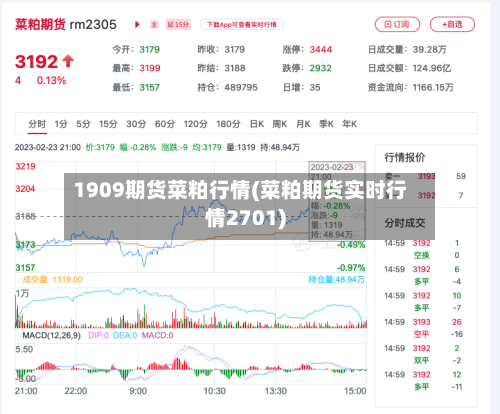
Task: Click the 3204 price axis label
Action: (x=25, y=189)
